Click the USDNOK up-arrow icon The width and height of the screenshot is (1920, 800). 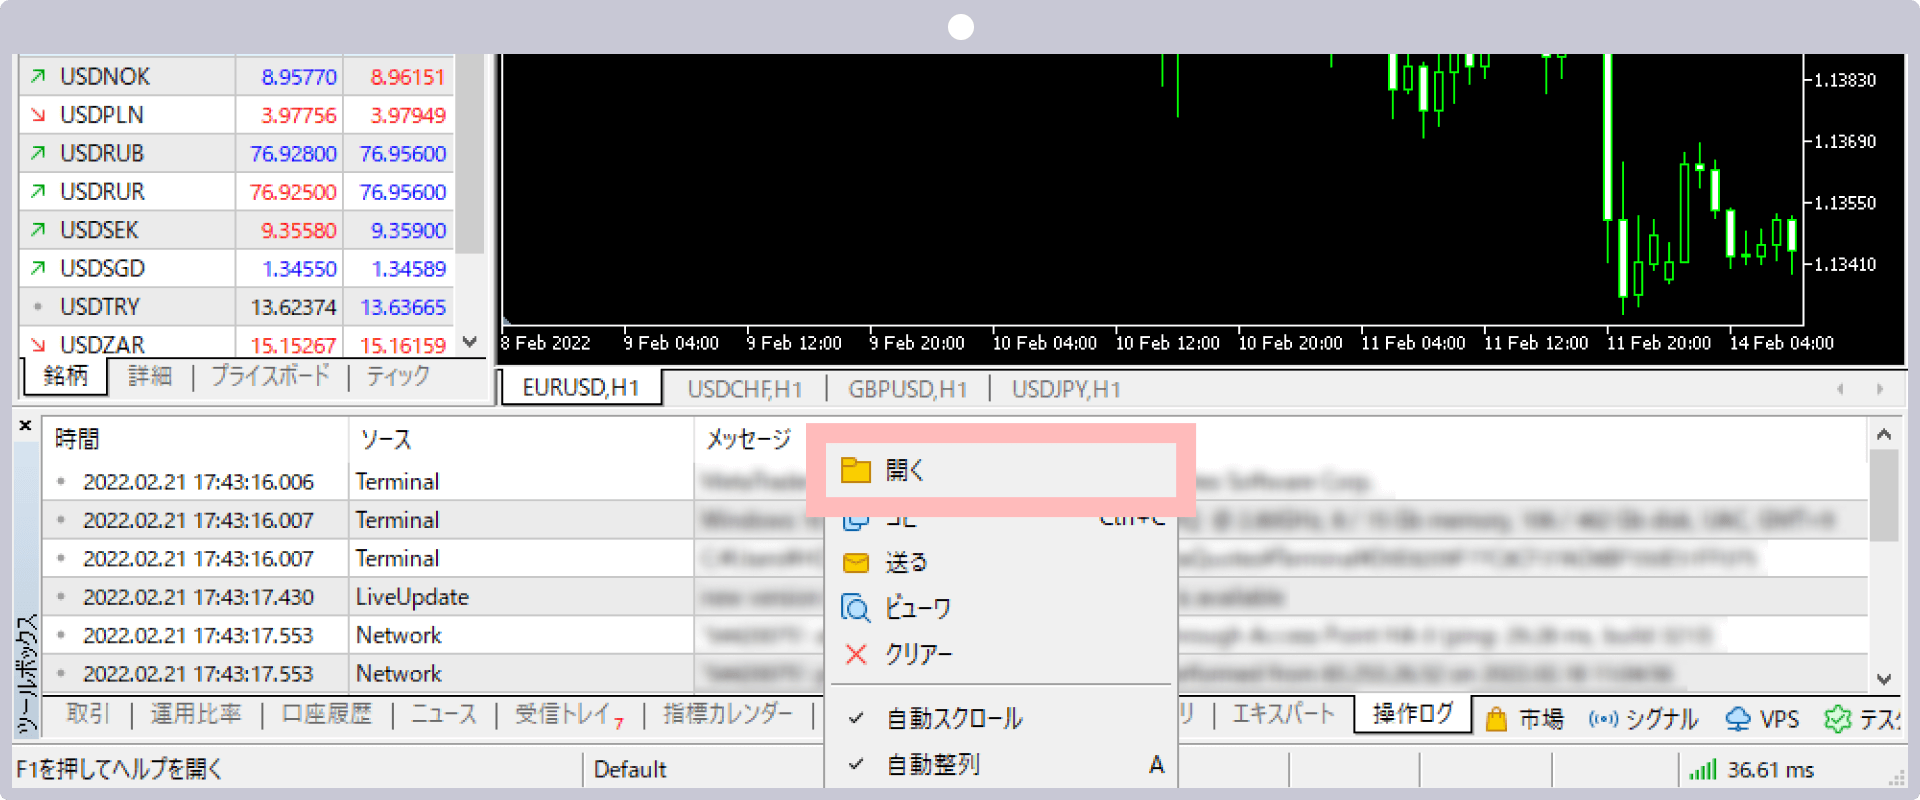(38, 76)
